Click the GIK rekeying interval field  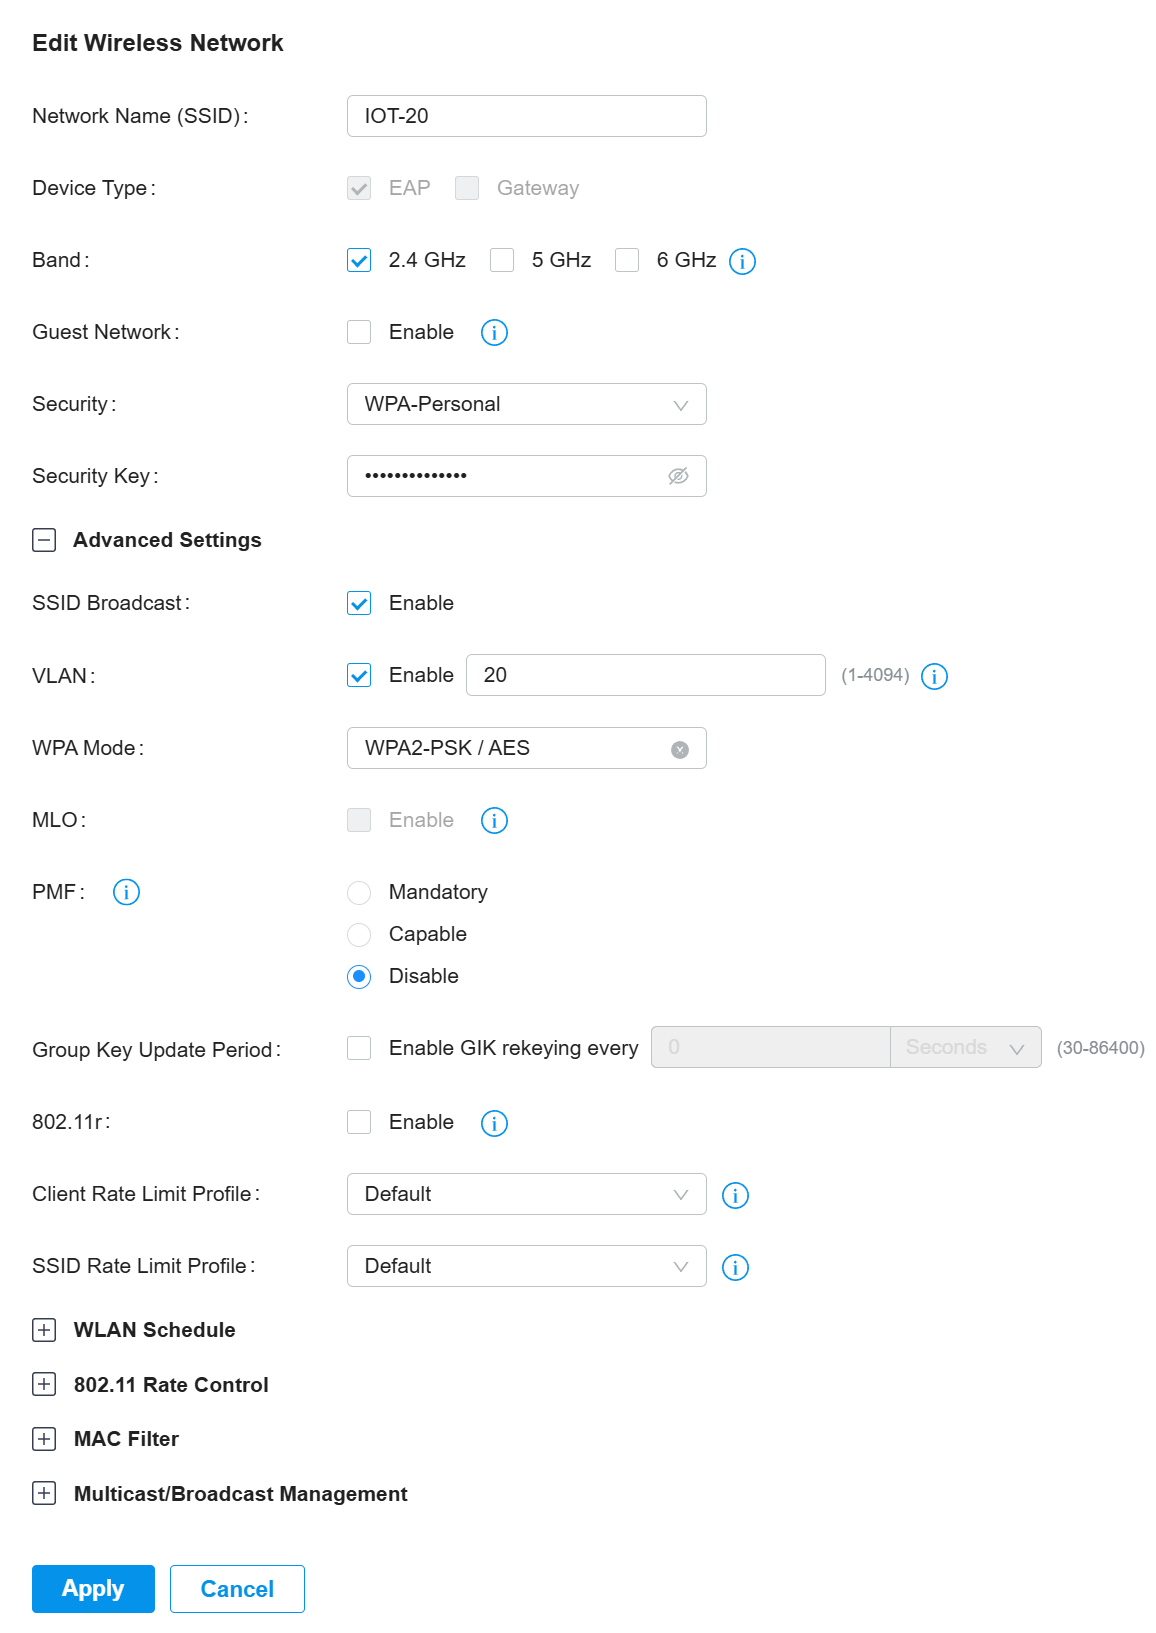tap(771, 1047)
